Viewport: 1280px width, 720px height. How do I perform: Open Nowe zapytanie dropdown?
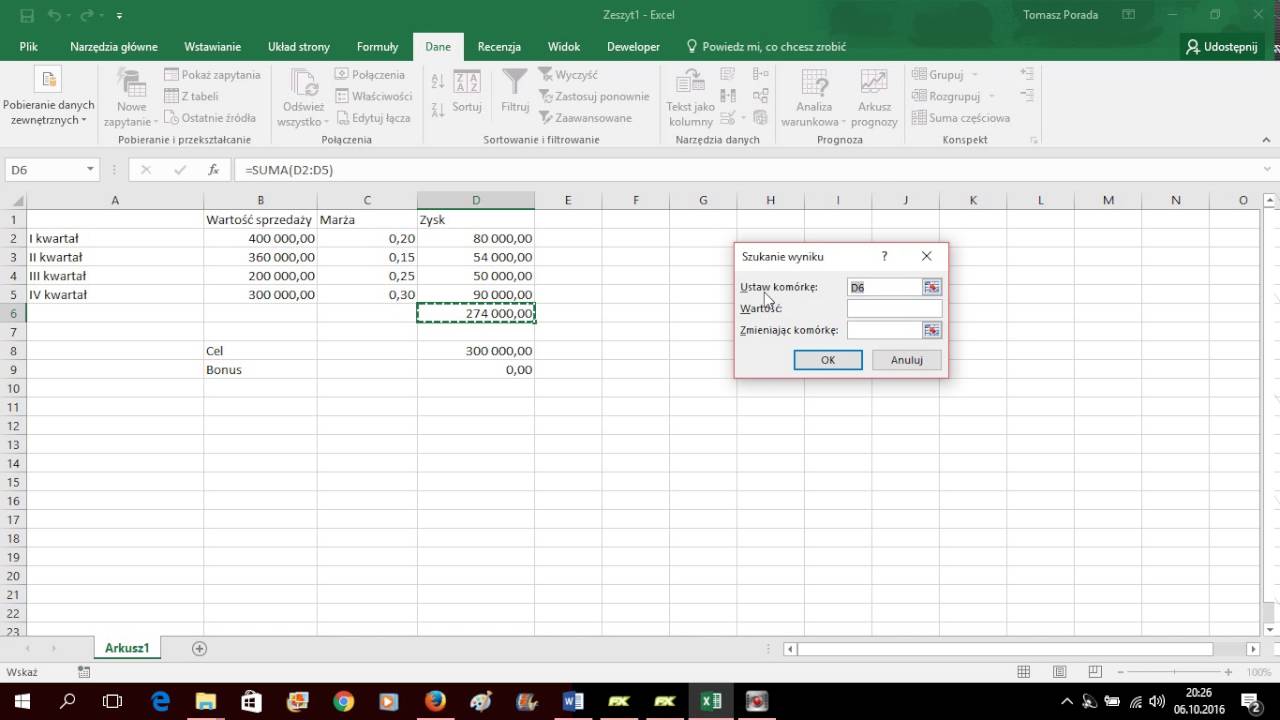pyautogui.click(x=133, y=98)
